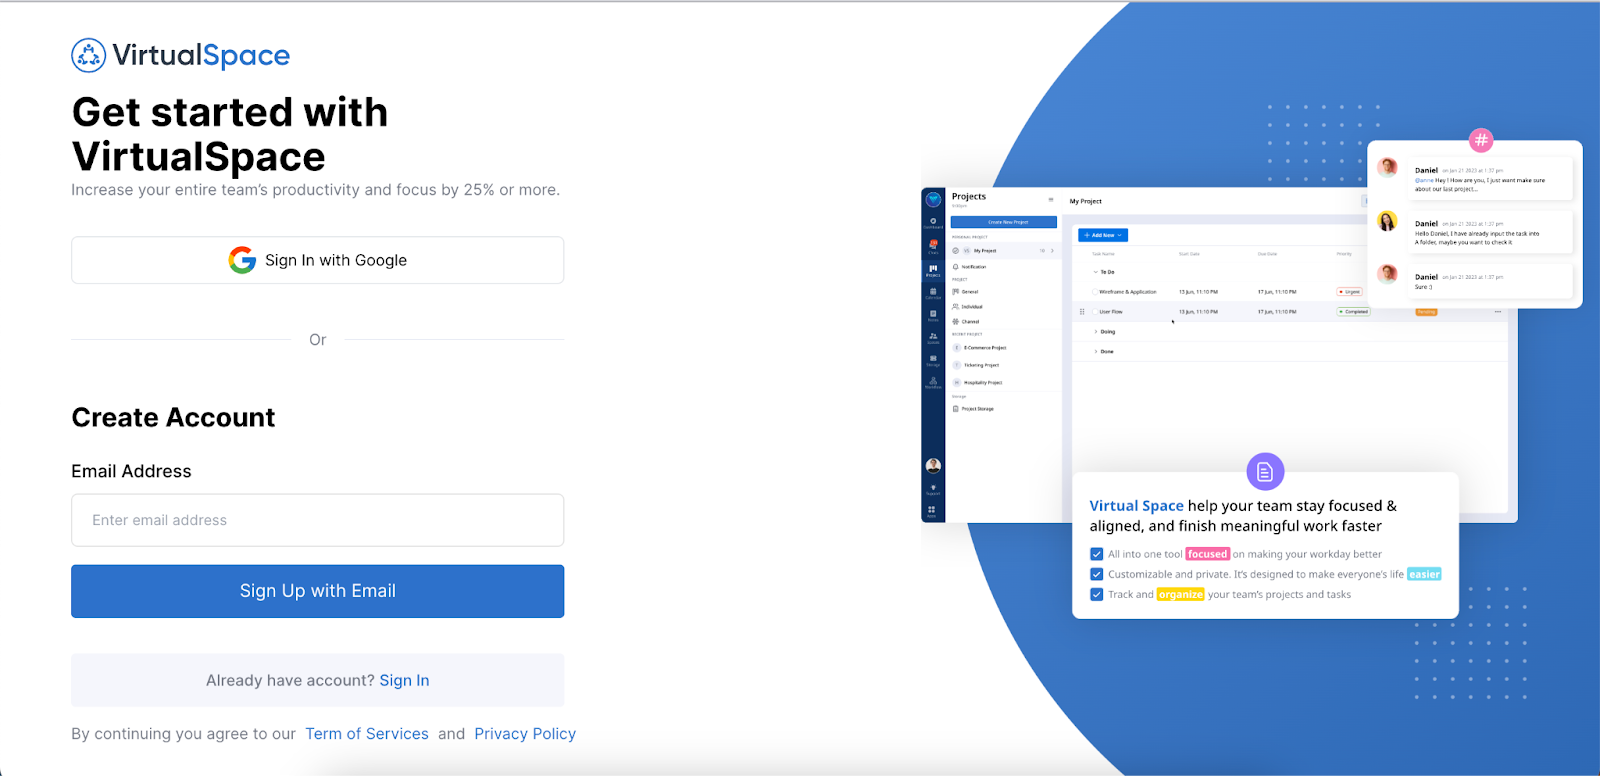Open Chats icon with red badge

point(933,246)
